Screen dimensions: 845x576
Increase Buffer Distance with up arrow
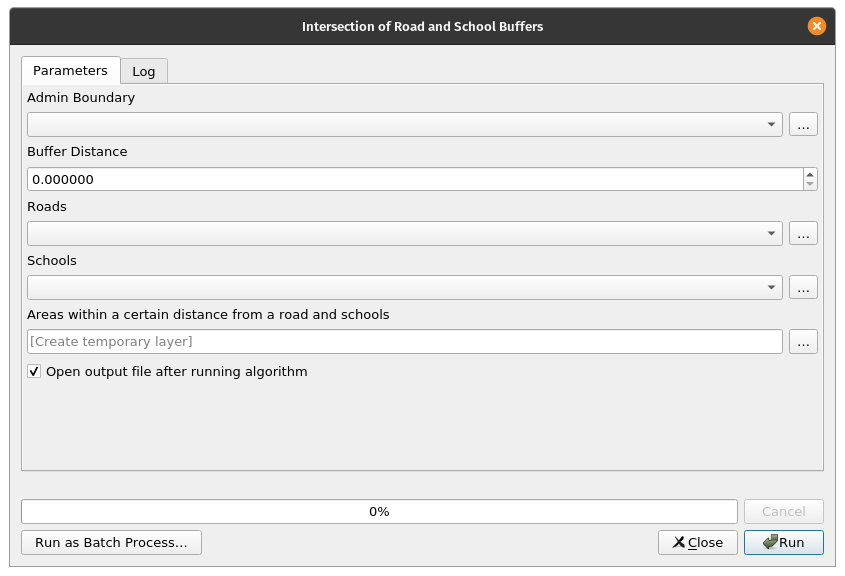810,174
